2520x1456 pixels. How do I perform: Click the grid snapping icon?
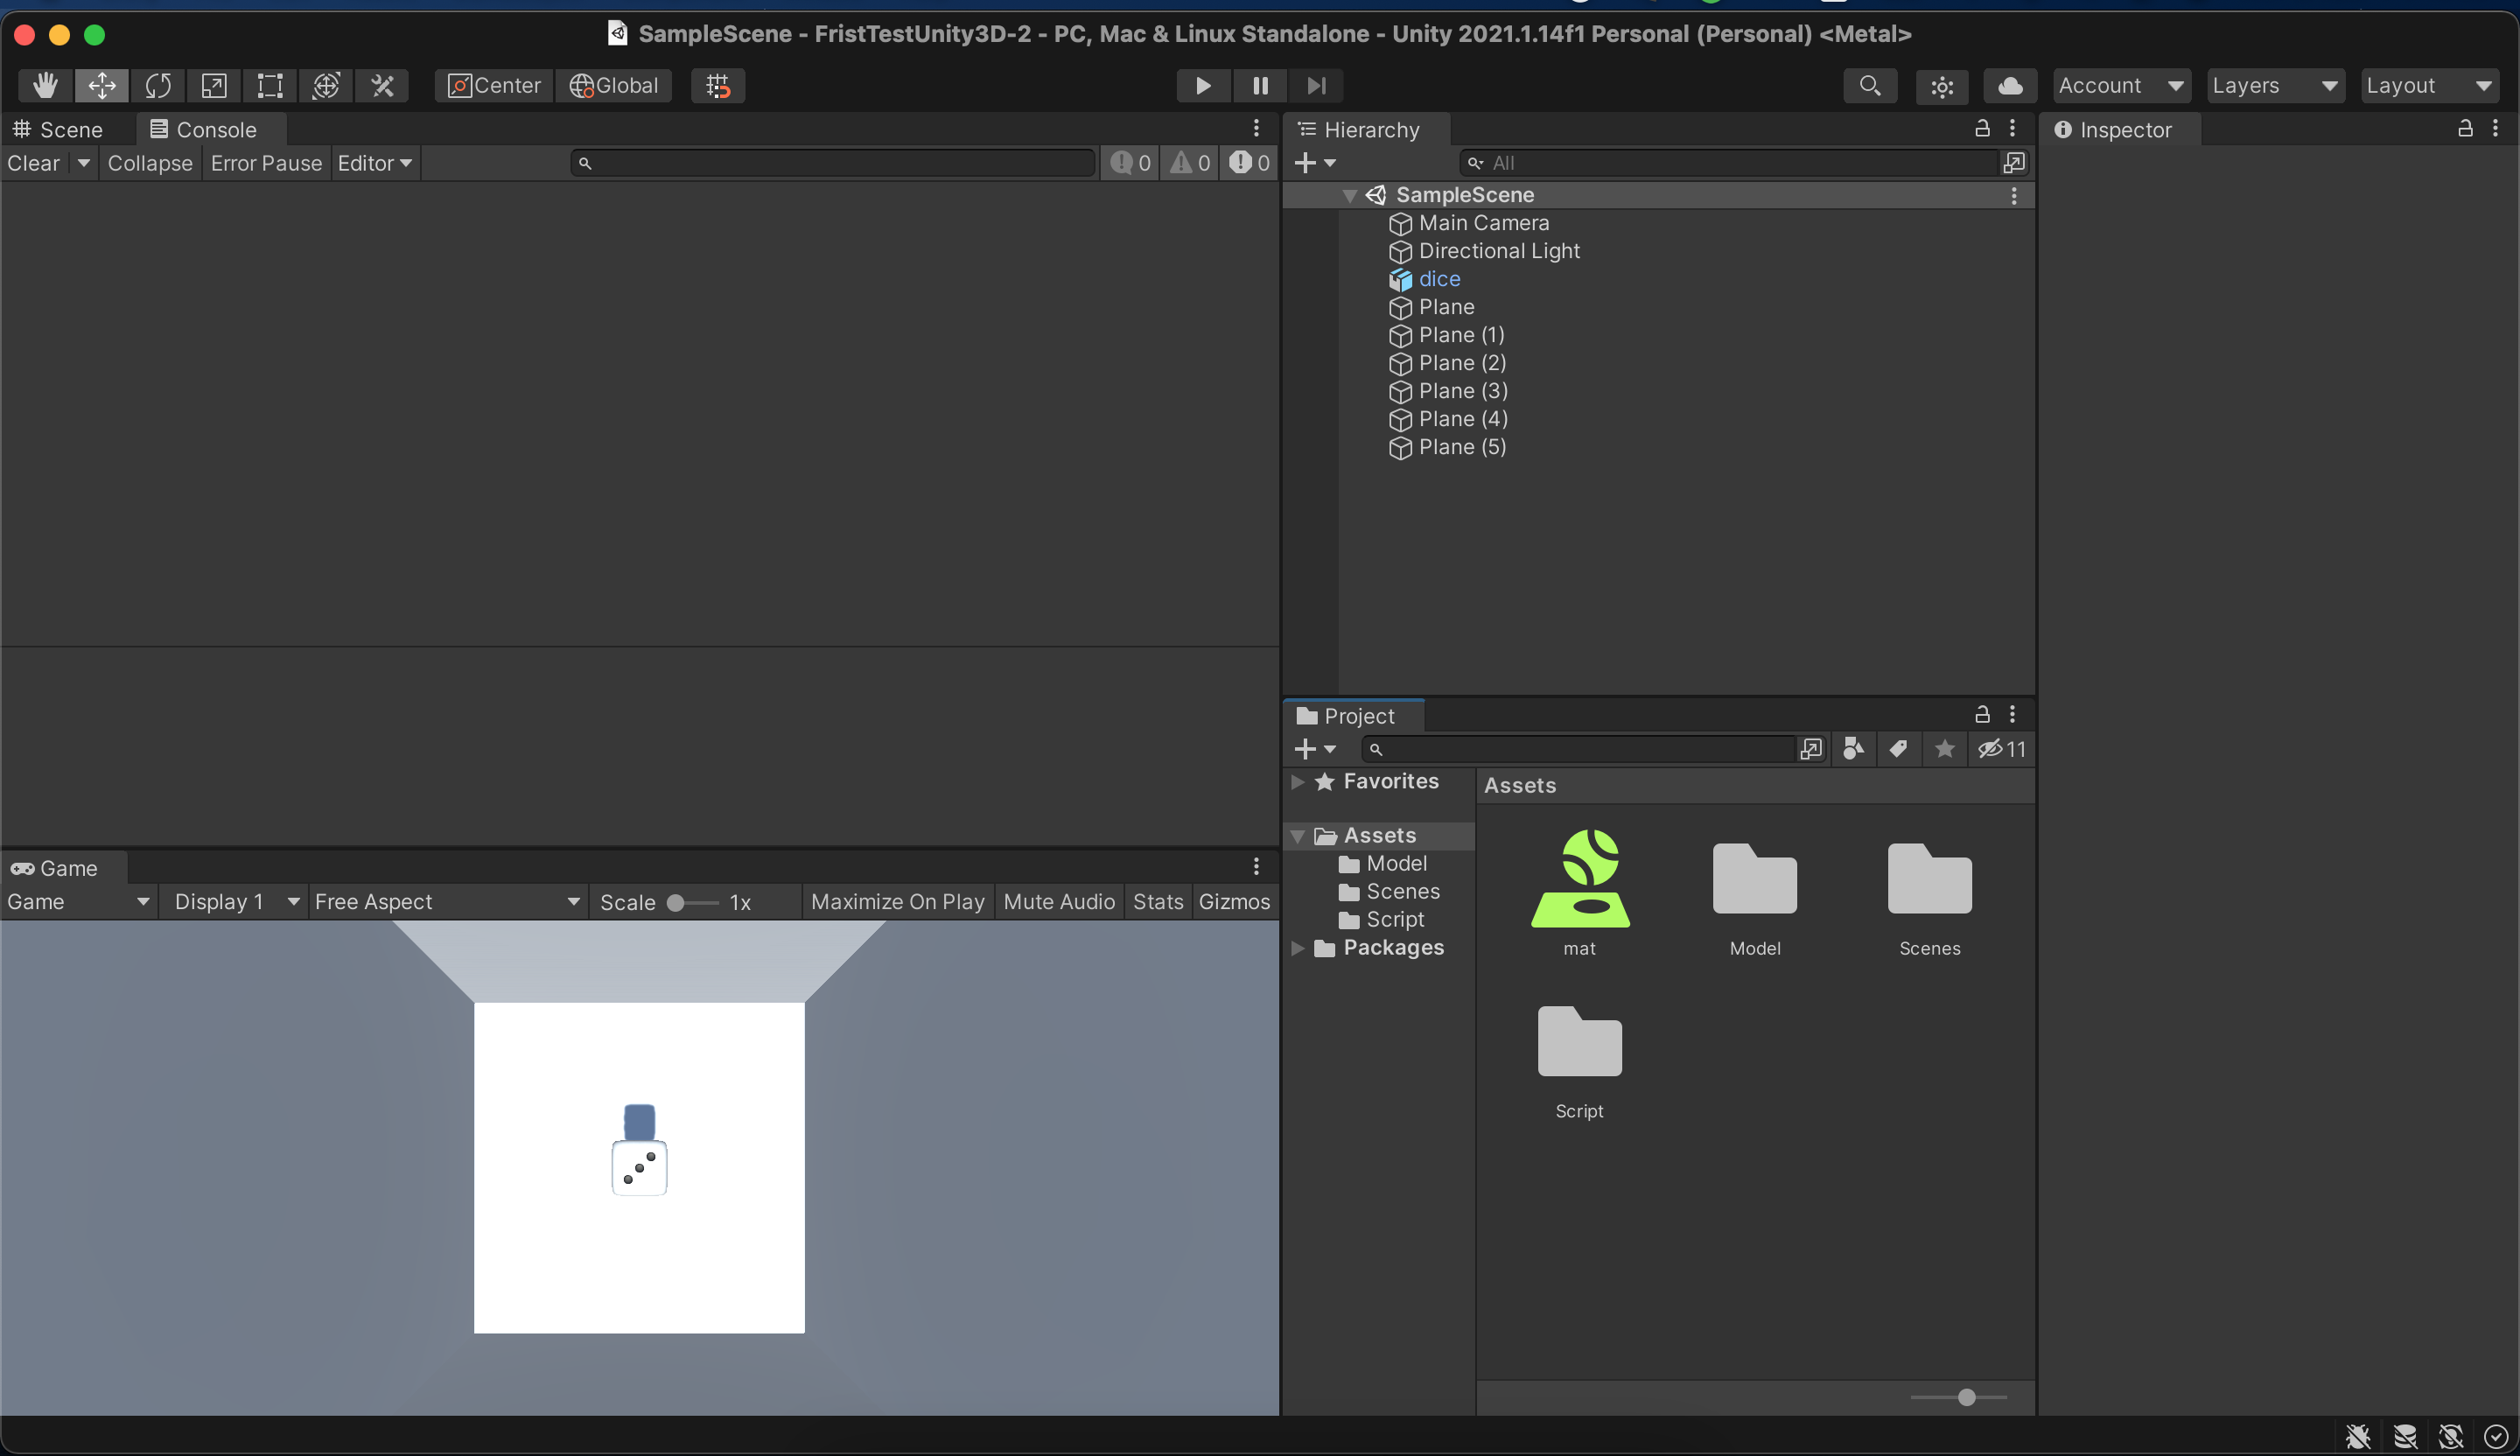pyautogui.click(x=718, y=86)
